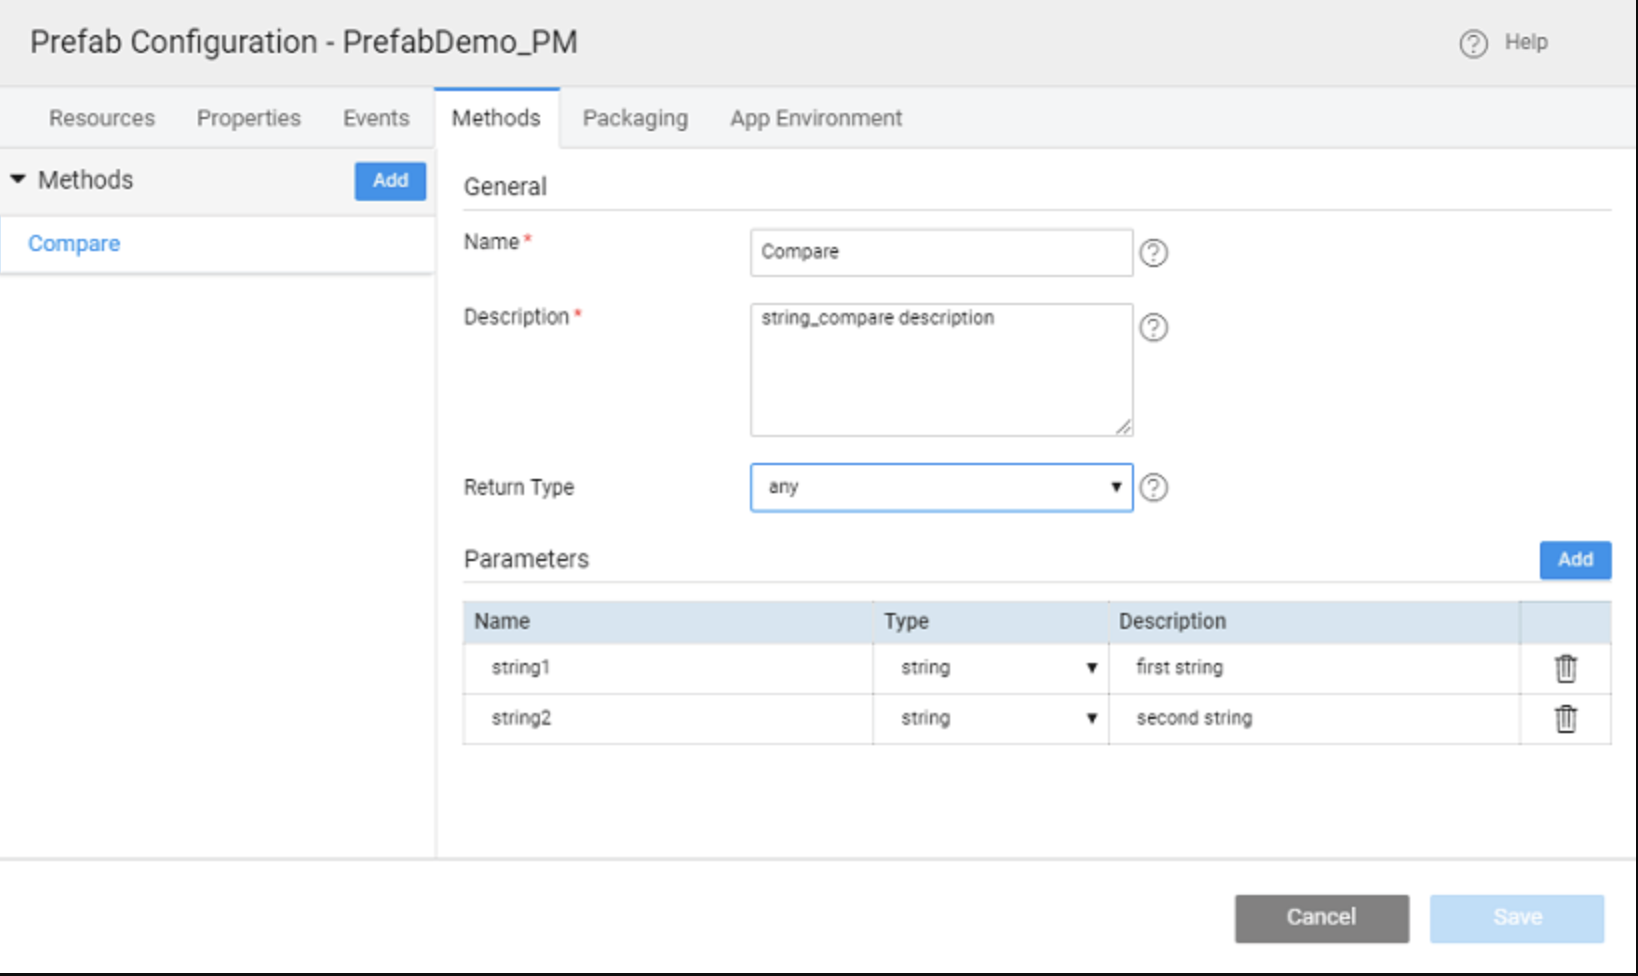Image resolution: width=1638 pixels, height=976 pixels.
Task: Go to the Packaging tab
Action: click(x=635, y=119)
